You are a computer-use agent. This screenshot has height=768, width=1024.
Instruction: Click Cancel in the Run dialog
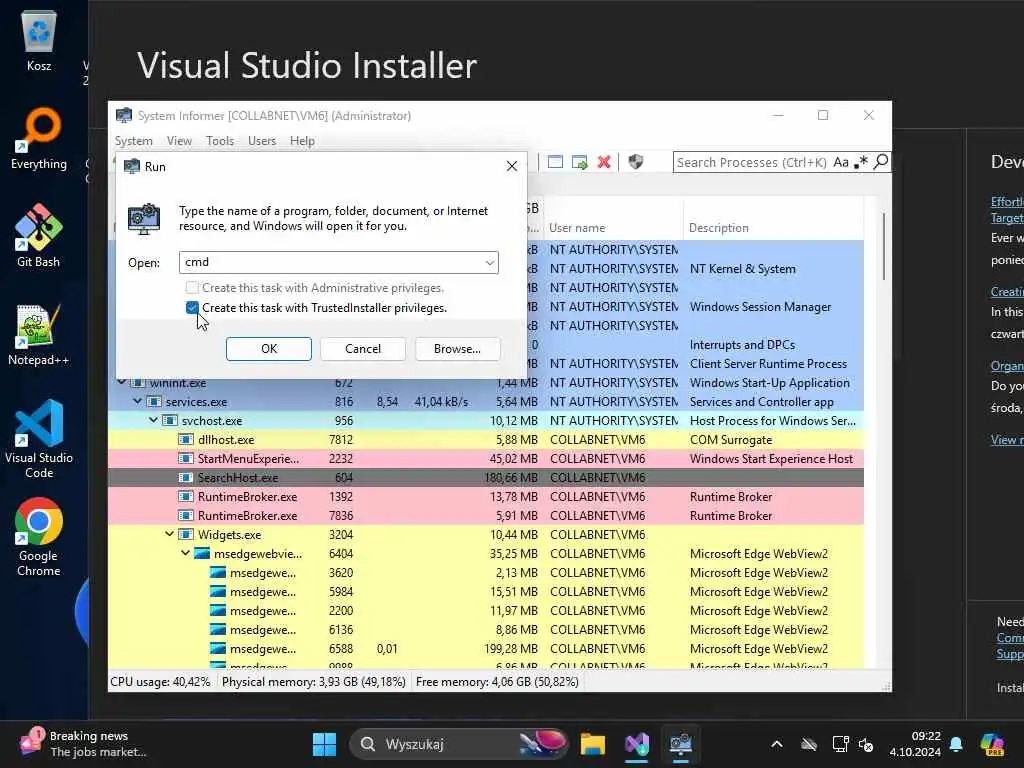[x=363, y=349]
